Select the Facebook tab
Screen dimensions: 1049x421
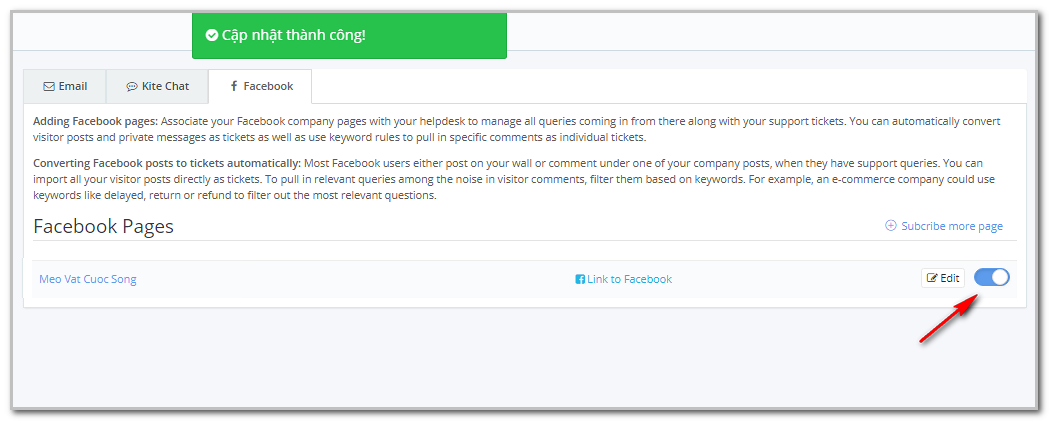[x=260, y=86]
